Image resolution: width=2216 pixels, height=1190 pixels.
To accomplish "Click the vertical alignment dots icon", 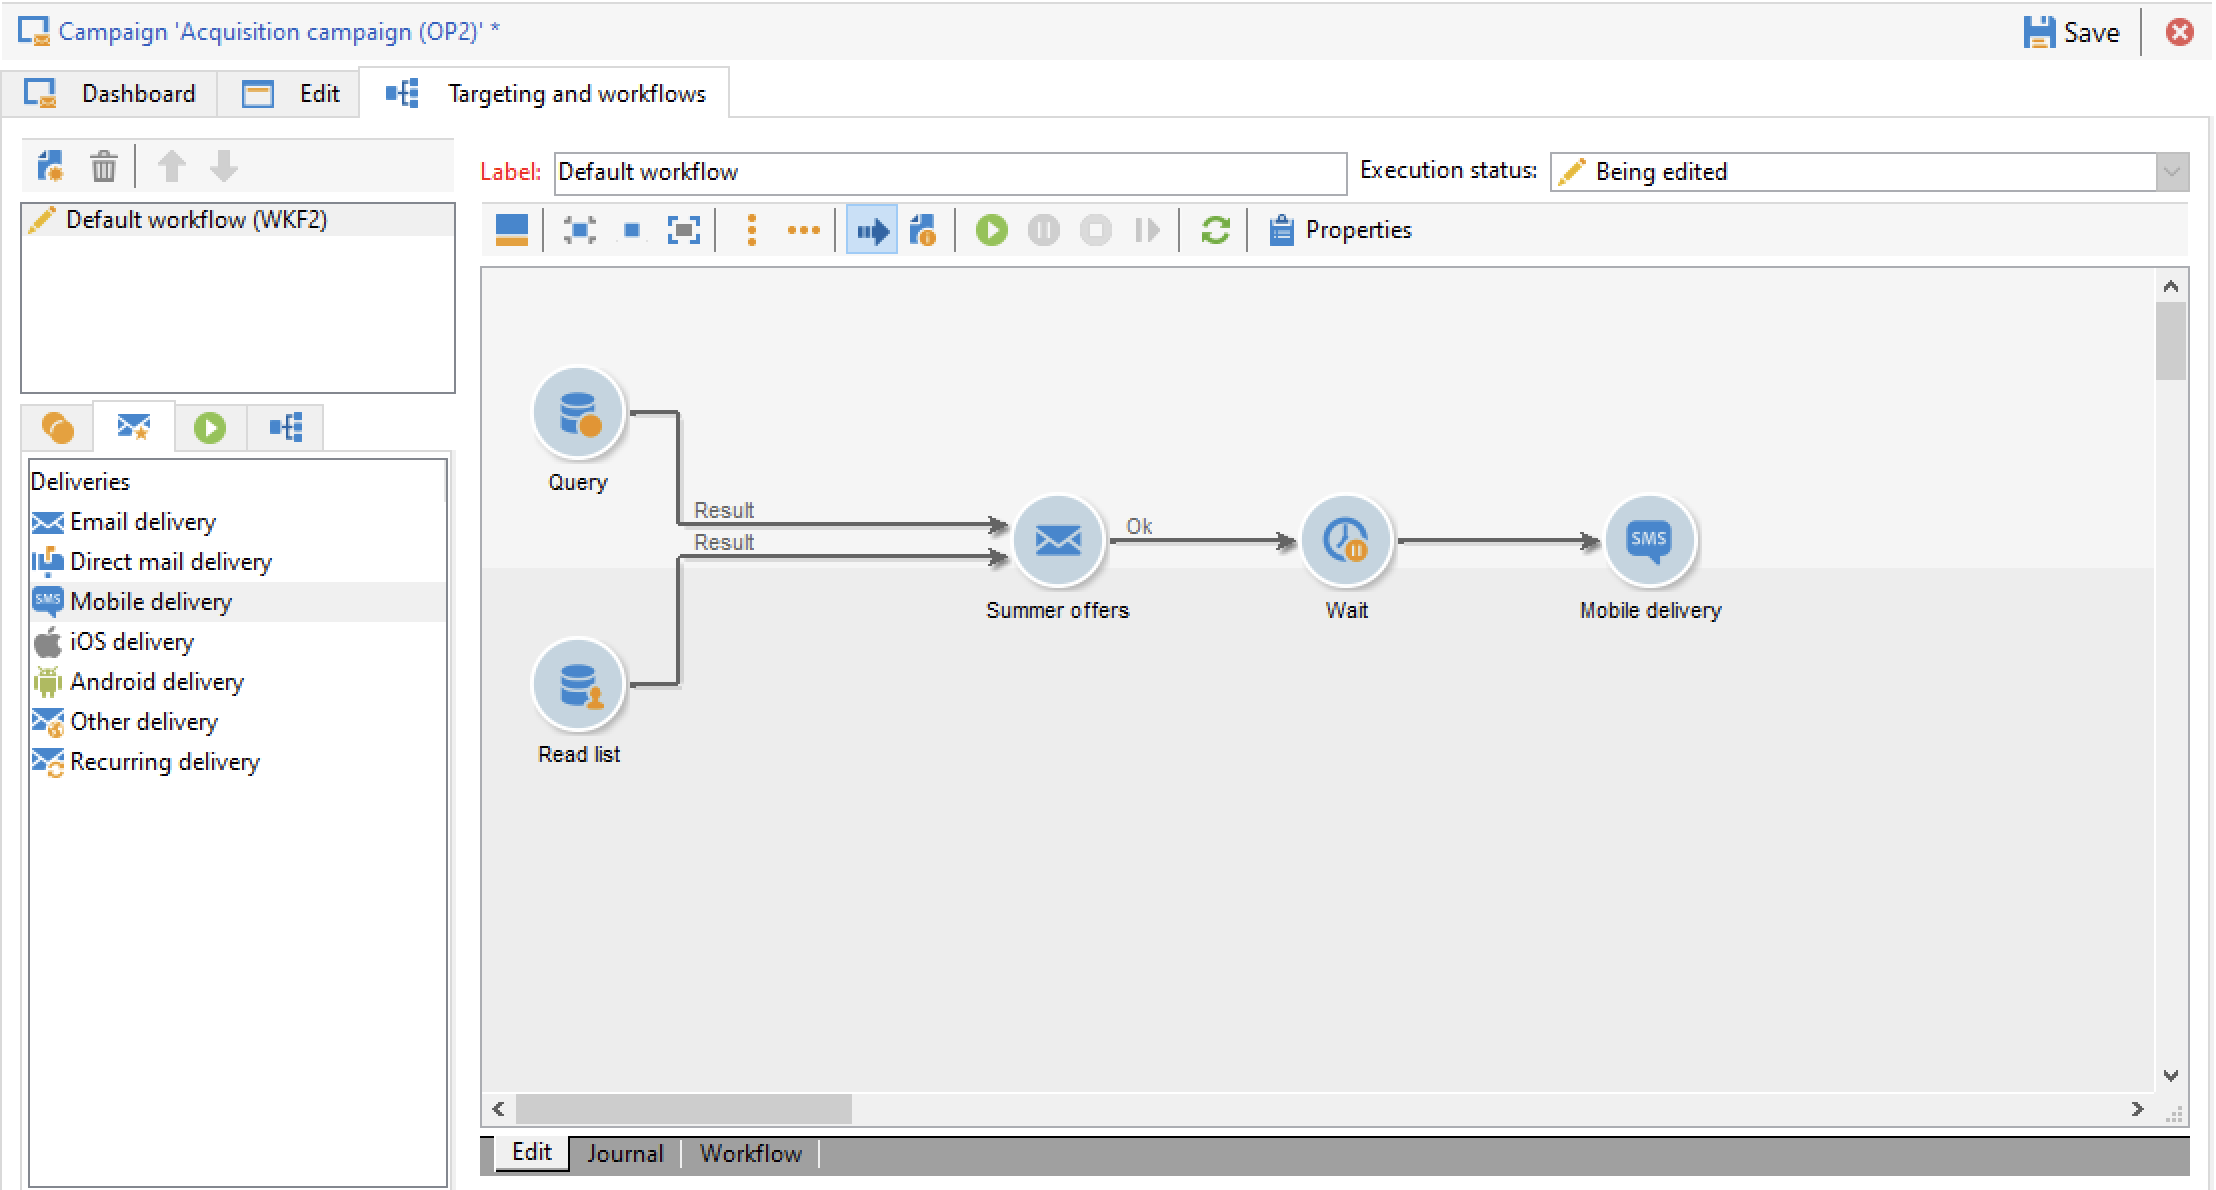I will [x=752, y=231].
